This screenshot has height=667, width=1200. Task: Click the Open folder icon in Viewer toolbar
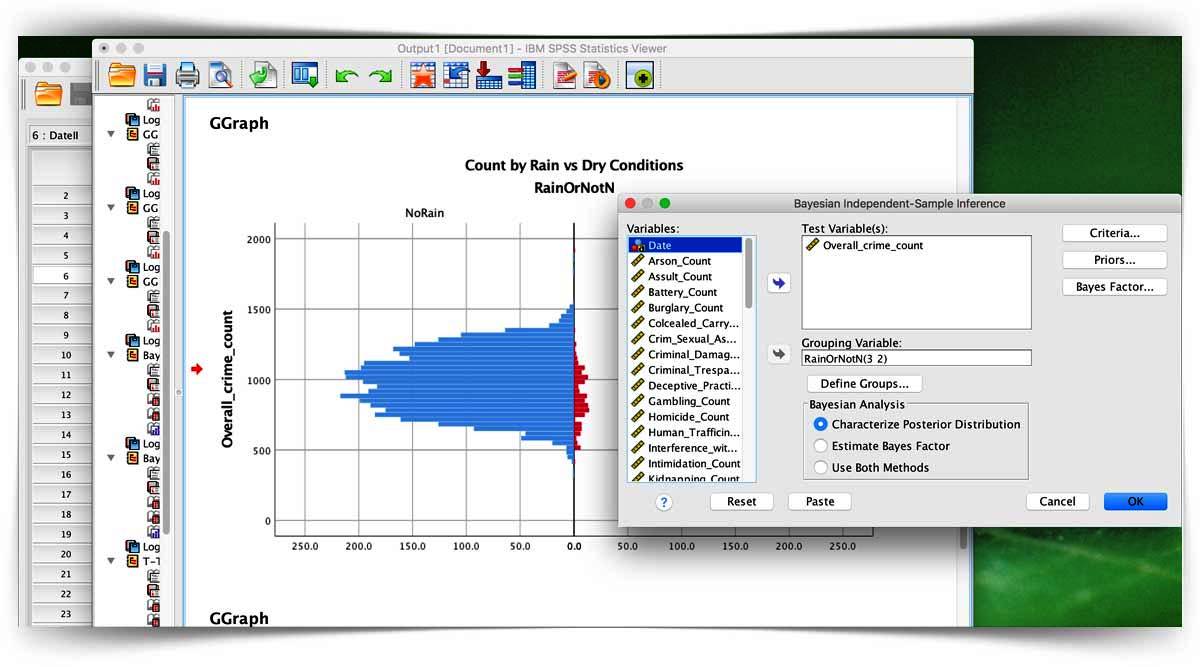pyautogui.click(x=122, y=75)
